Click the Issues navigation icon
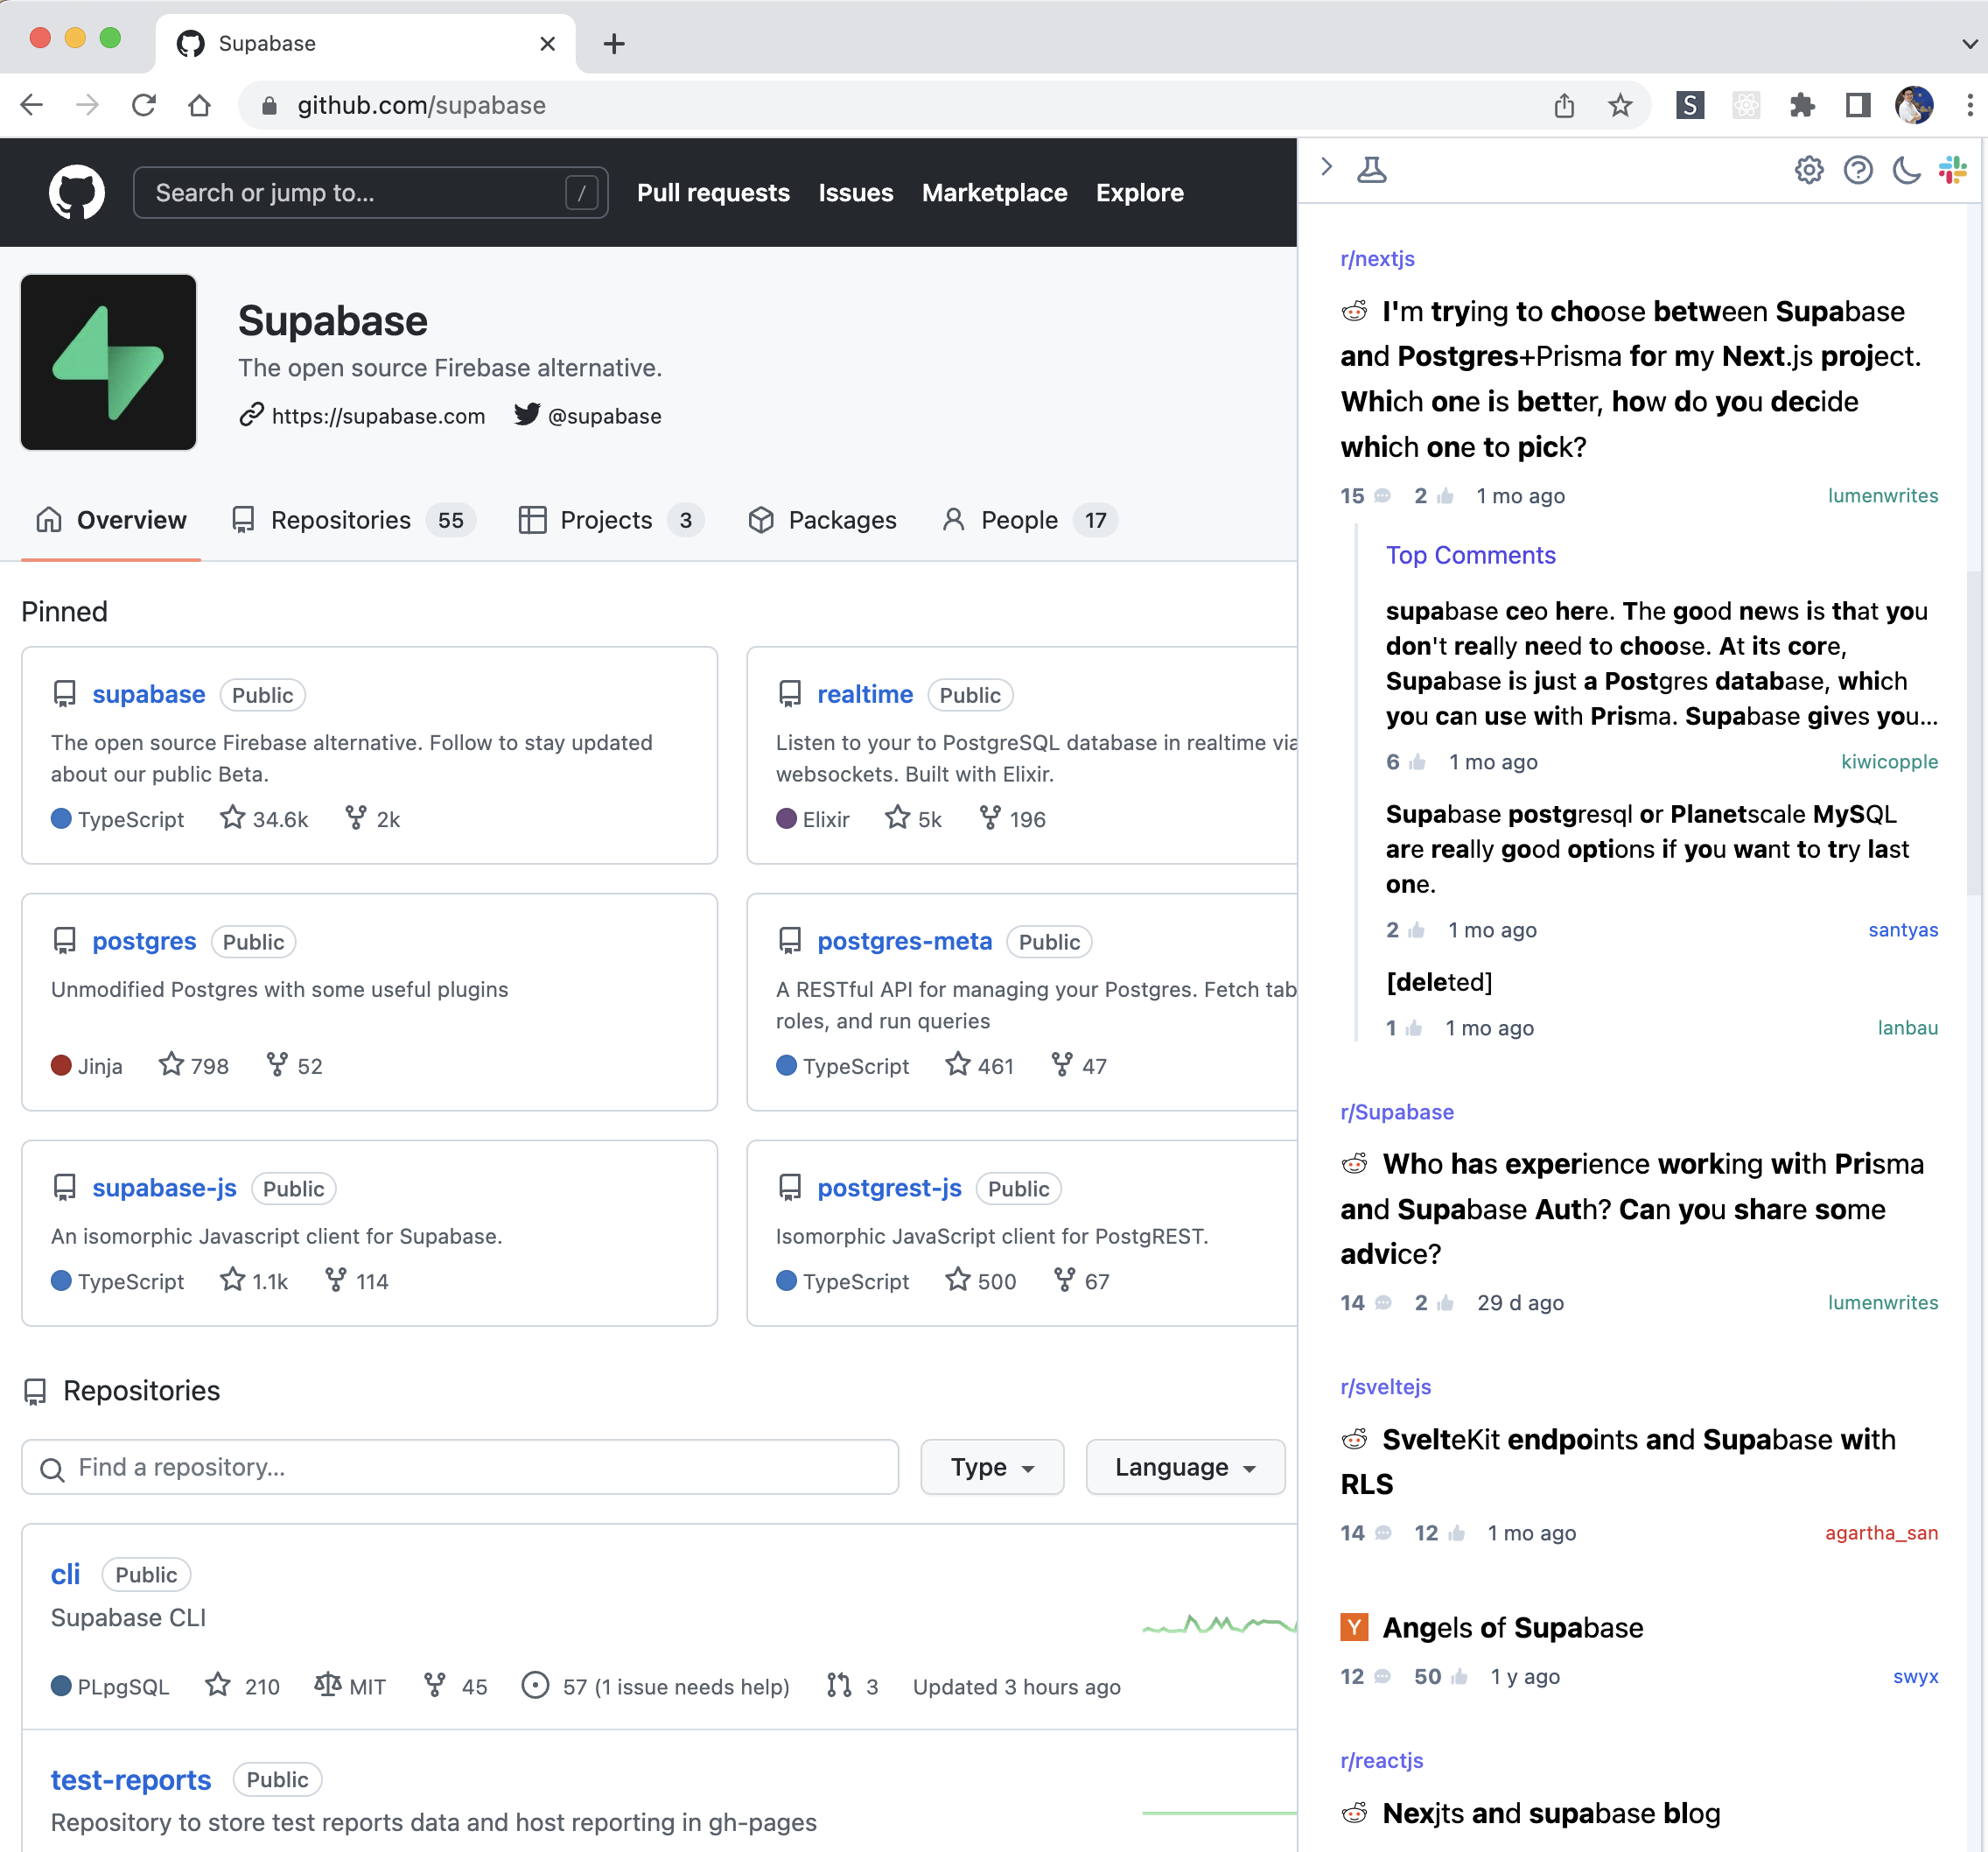 point(855,190)
